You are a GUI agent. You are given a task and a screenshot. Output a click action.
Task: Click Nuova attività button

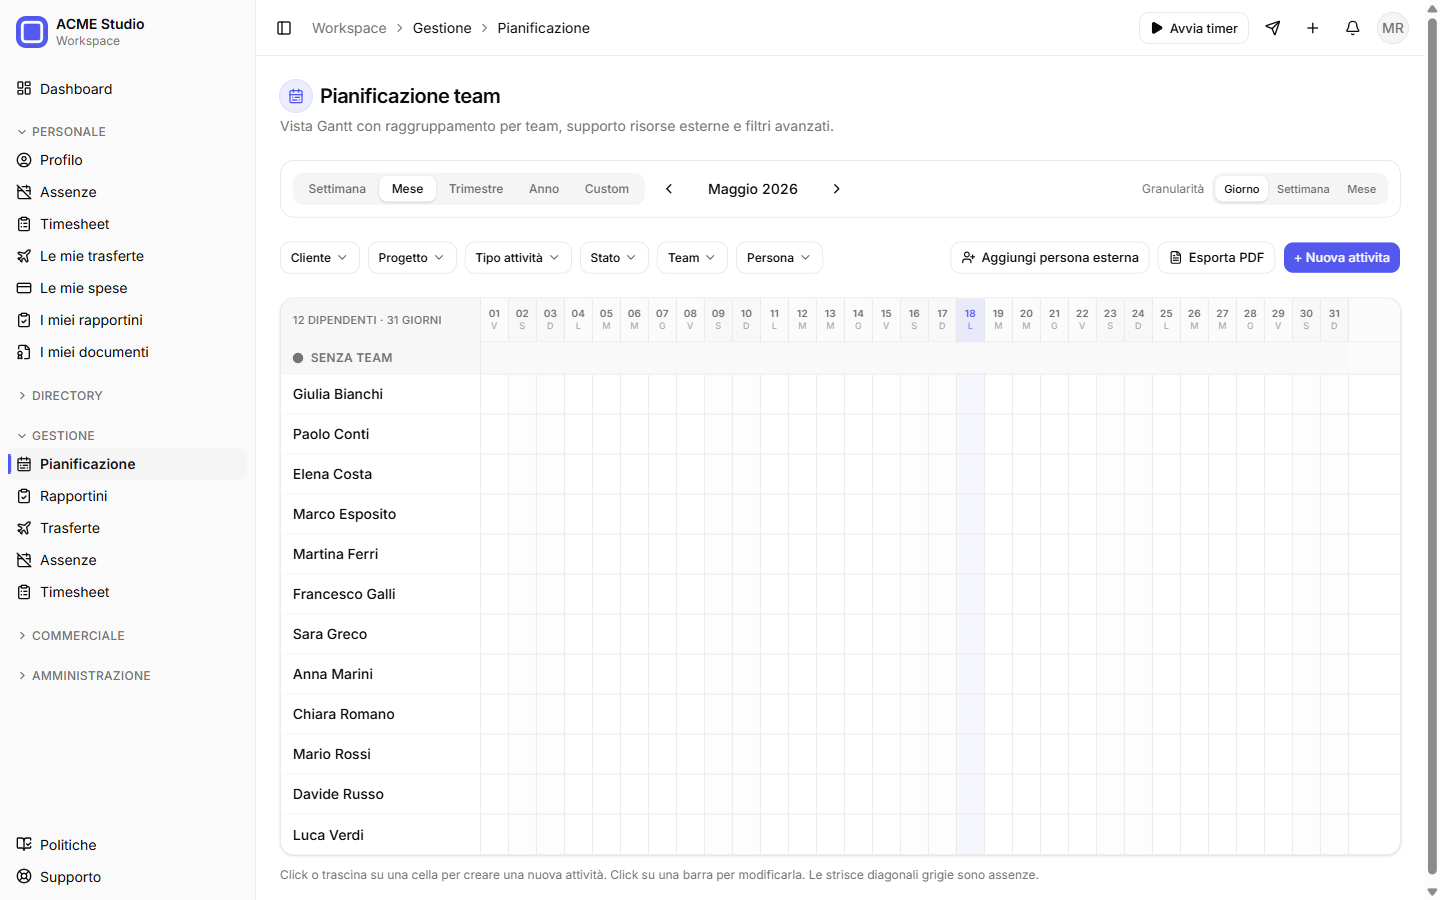pos(1342,258)
